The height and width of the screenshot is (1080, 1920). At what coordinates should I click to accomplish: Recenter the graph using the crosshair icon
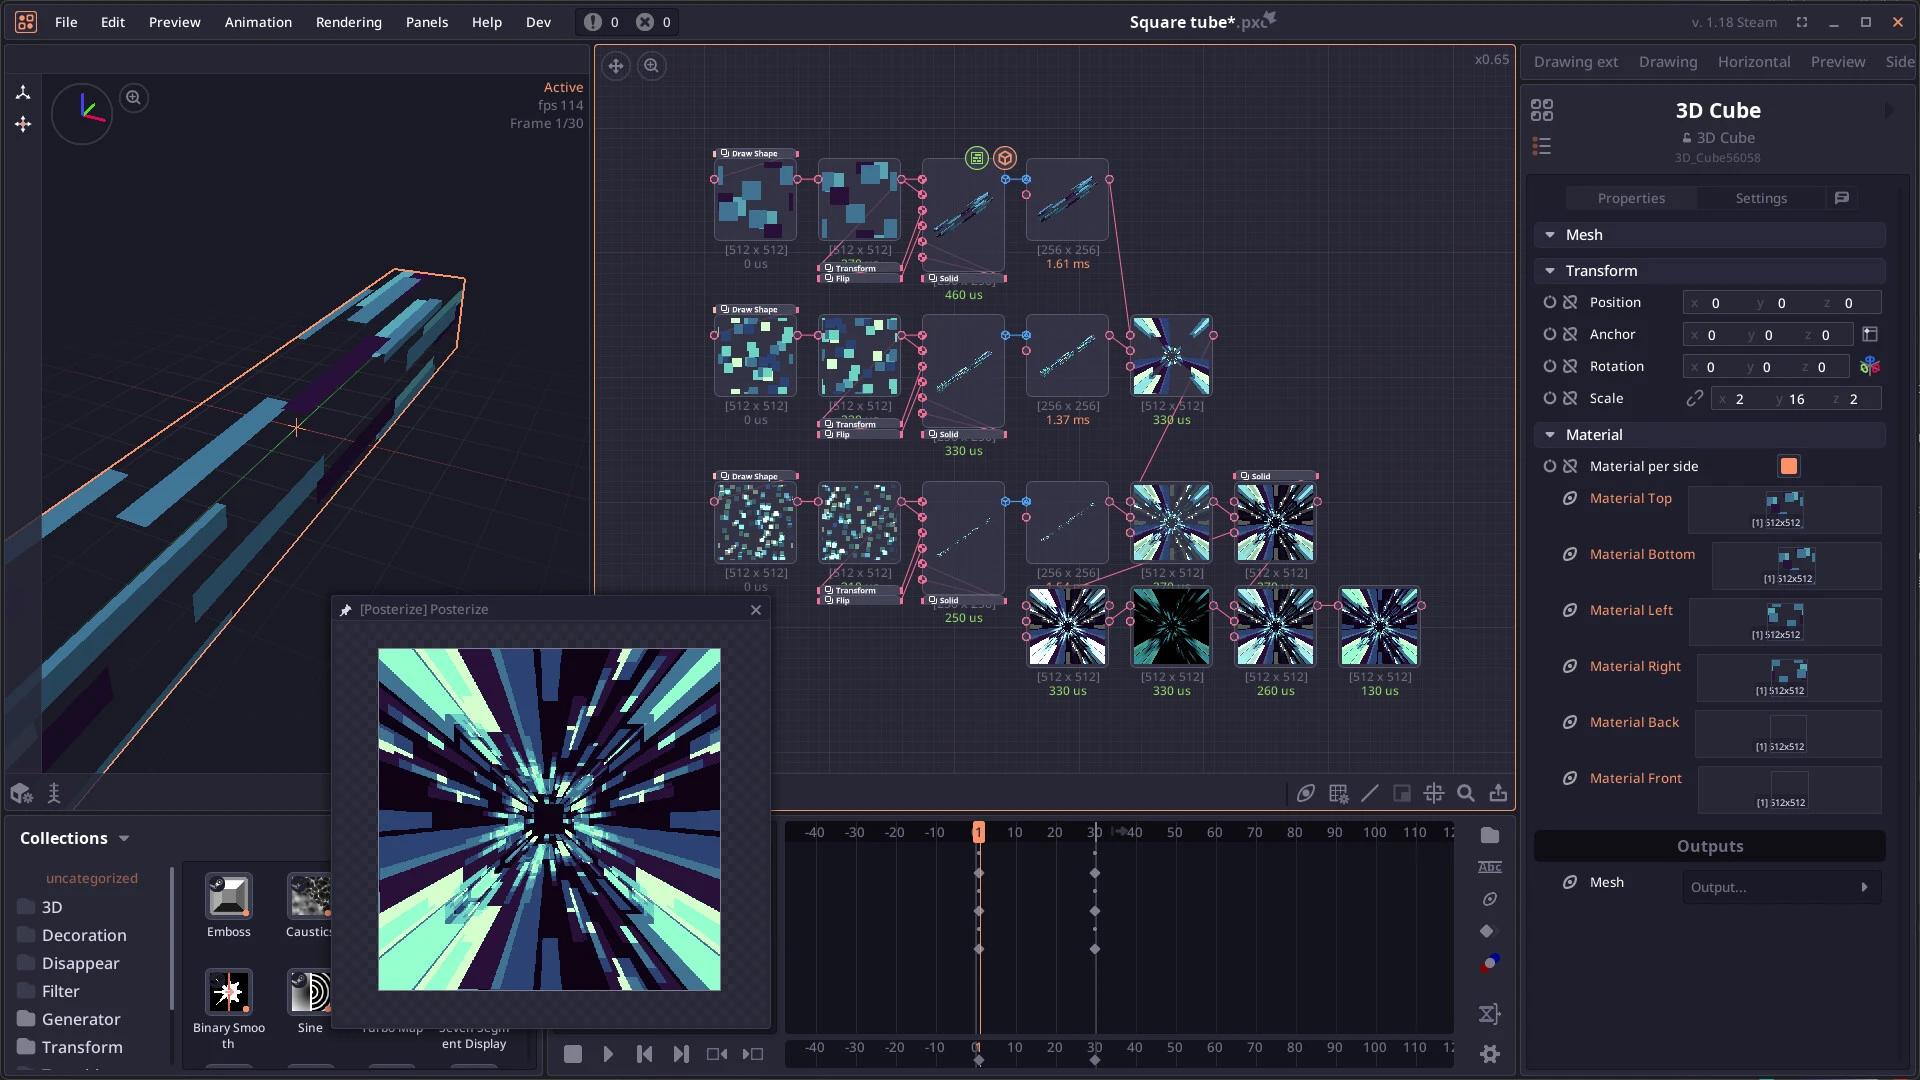1434,793
